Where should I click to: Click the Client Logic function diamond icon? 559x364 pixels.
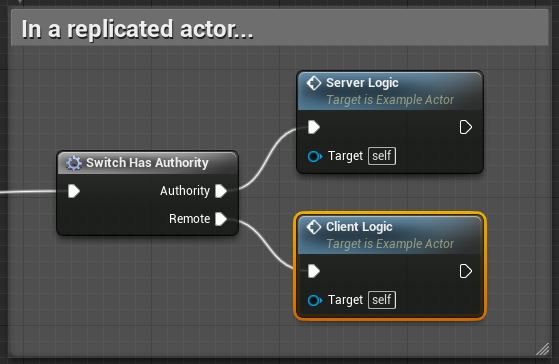314,227
